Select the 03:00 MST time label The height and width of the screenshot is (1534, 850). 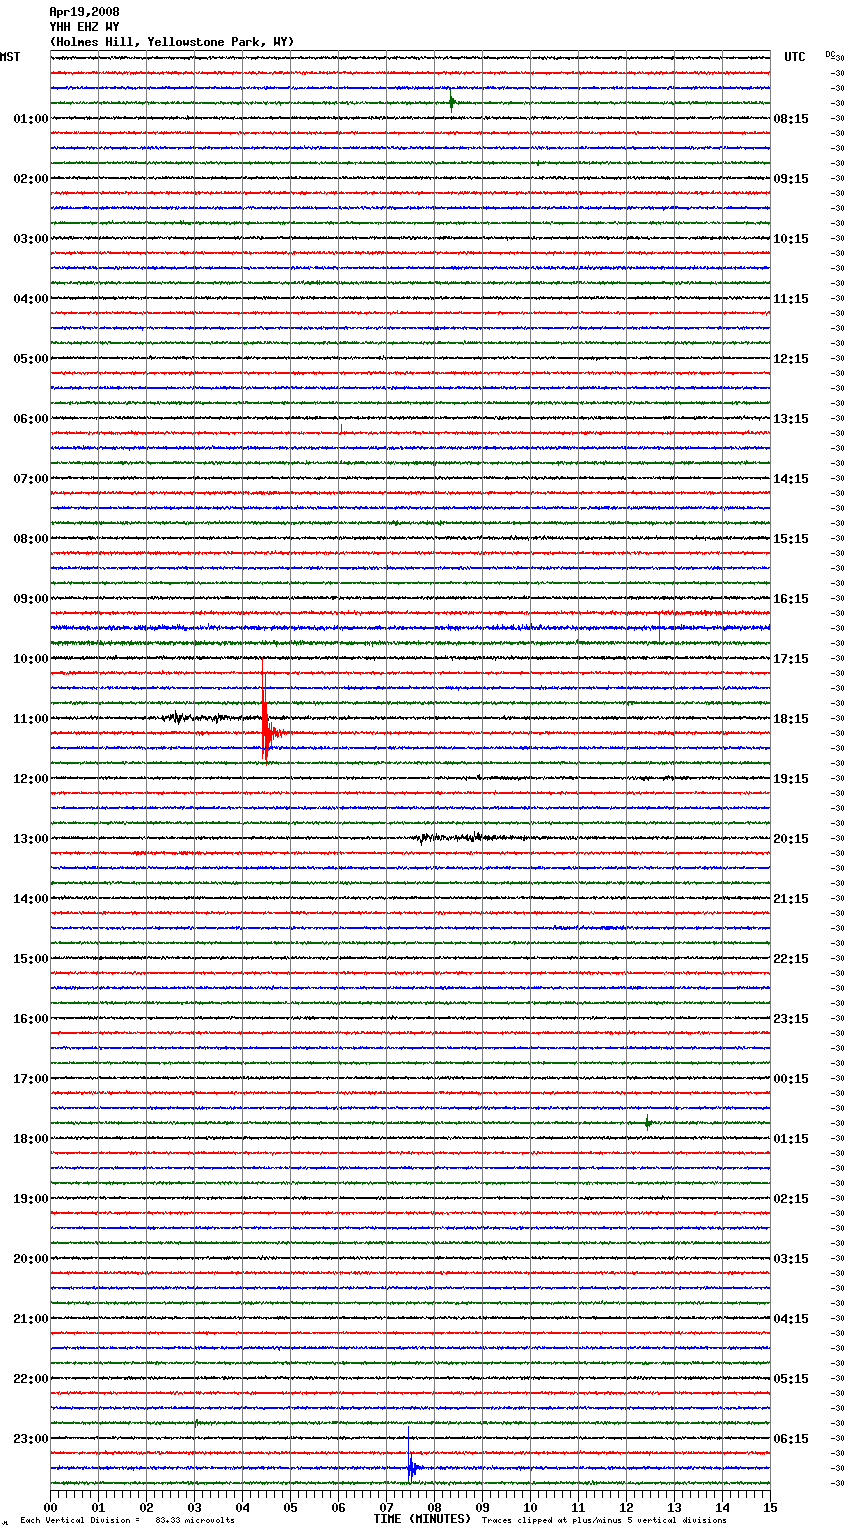tap(31, 239)
